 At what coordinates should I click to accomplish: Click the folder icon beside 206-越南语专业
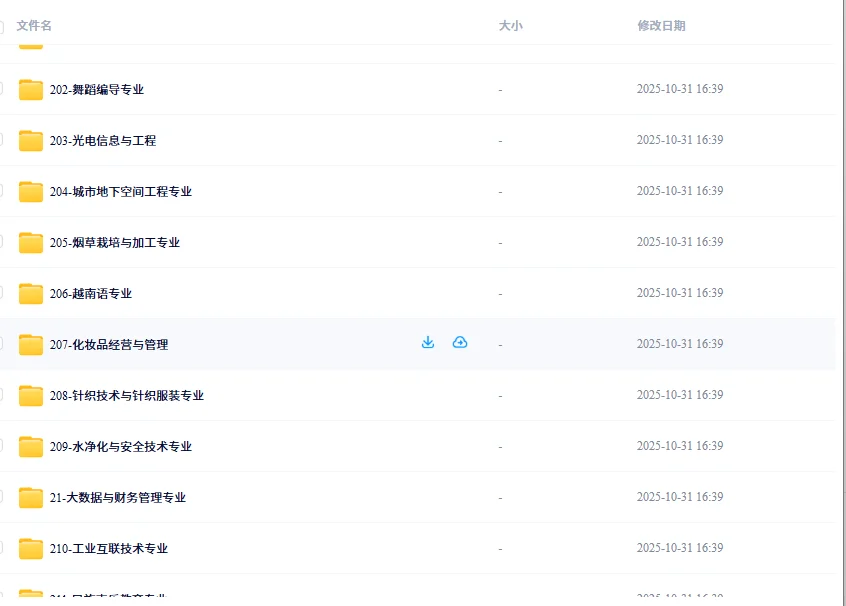click(31, 294)
